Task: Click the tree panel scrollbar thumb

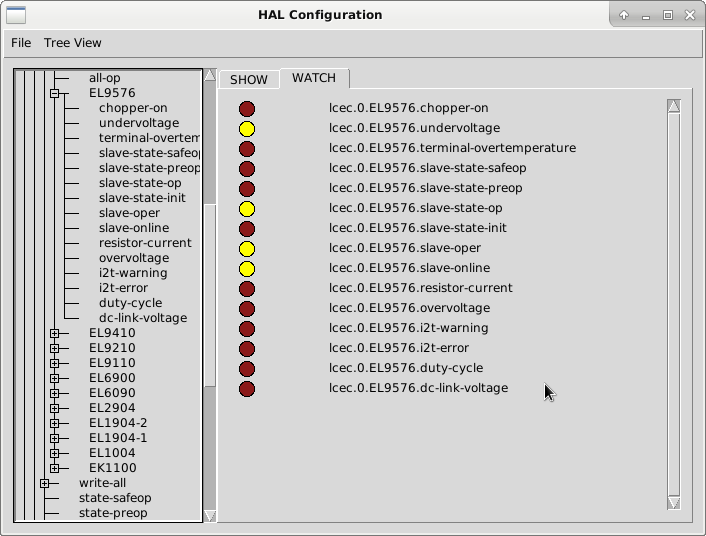Action: click(x=210, y=295)
